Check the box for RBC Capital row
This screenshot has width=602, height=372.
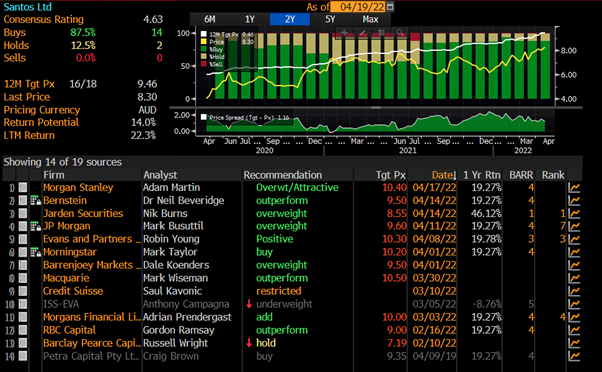click(23, 330)
